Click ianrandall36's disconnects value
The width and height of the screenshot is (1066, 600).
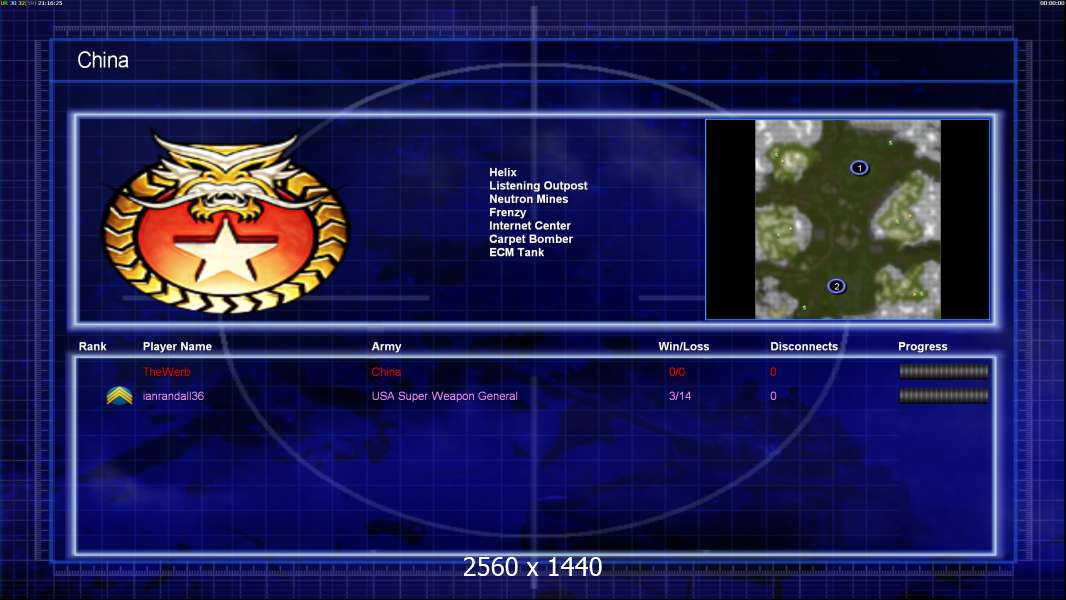click(x=773, y=396)
